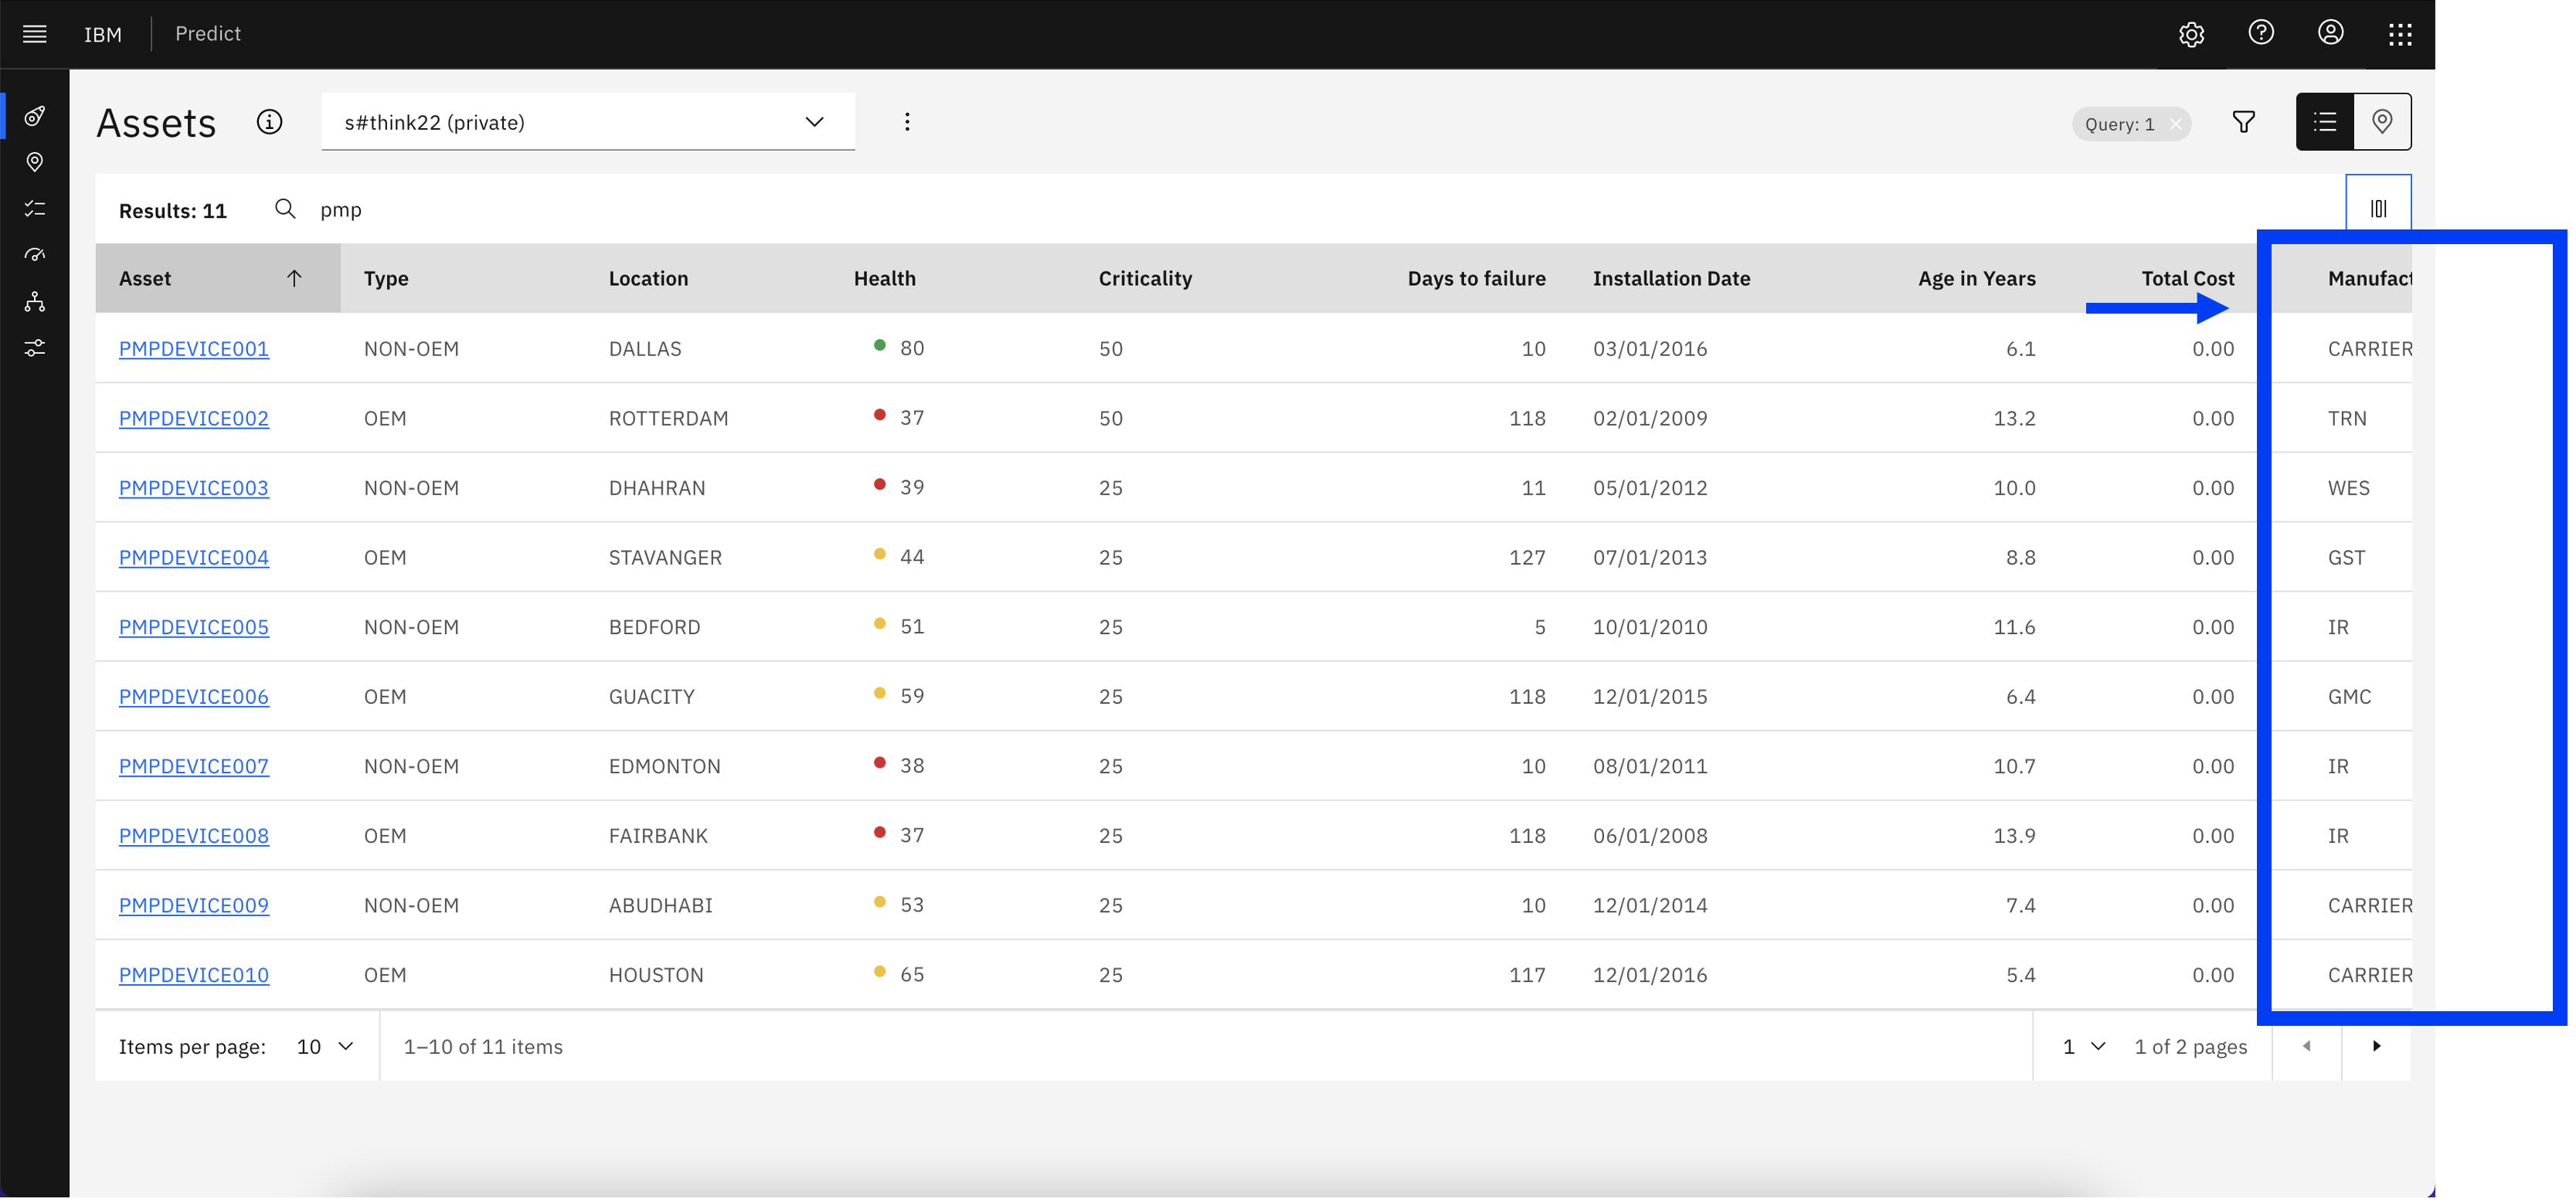Open the help question mark icon

(2261, 33)
